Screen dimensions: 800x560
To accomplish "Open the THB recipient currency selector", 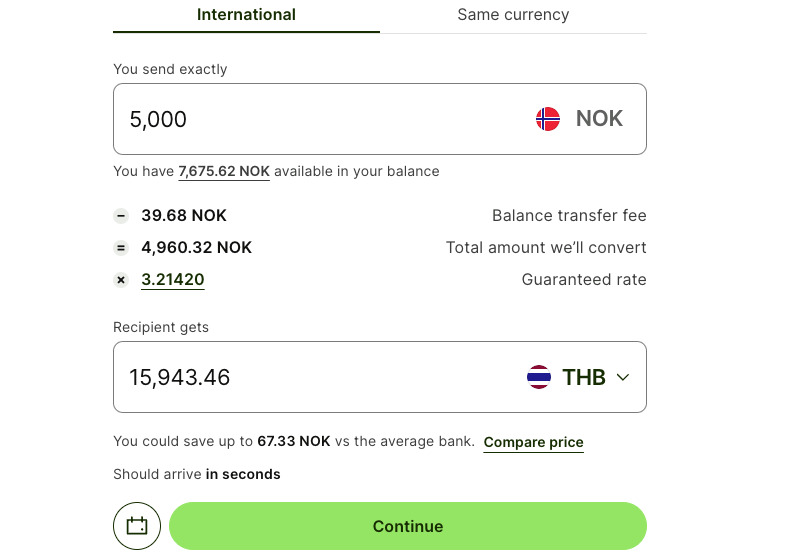I will click(578, 377).
